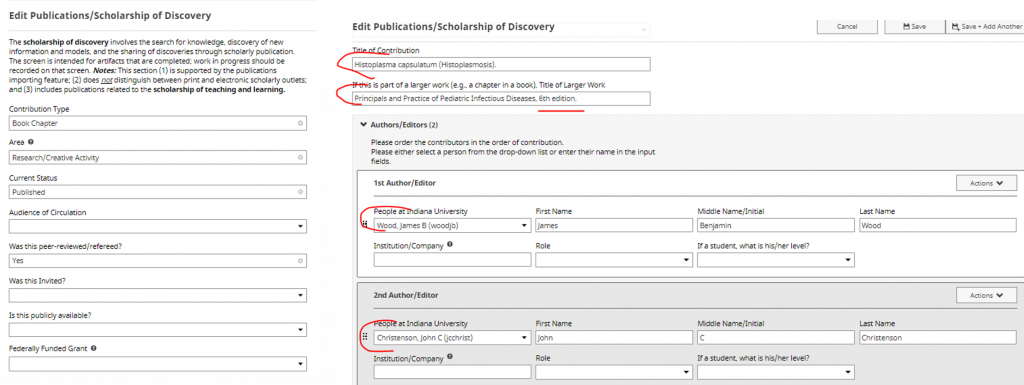1024x385 pixels.
Task: Click the Cancel button
Action: (847, 26)
